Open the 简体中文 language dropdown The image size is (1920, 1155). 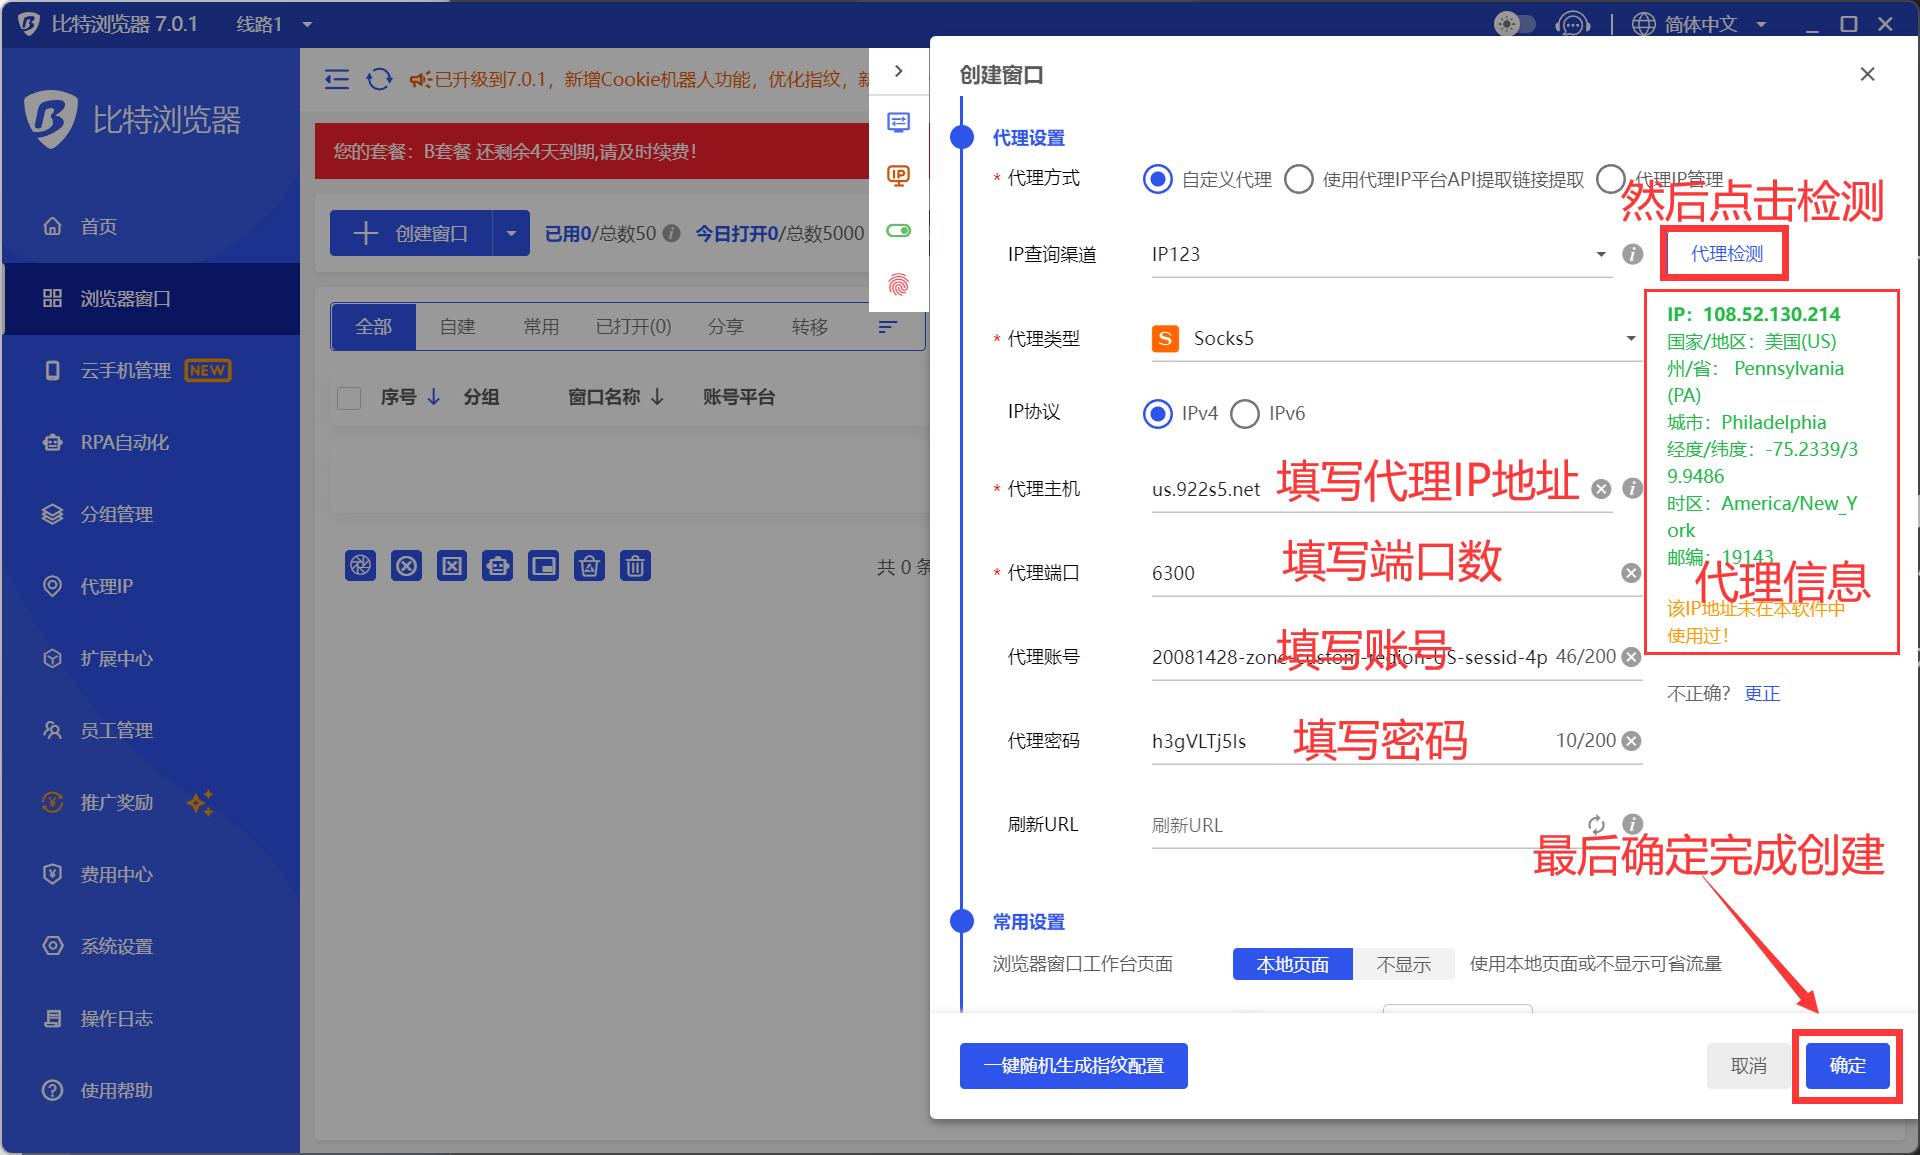(x=1700, y=24)
